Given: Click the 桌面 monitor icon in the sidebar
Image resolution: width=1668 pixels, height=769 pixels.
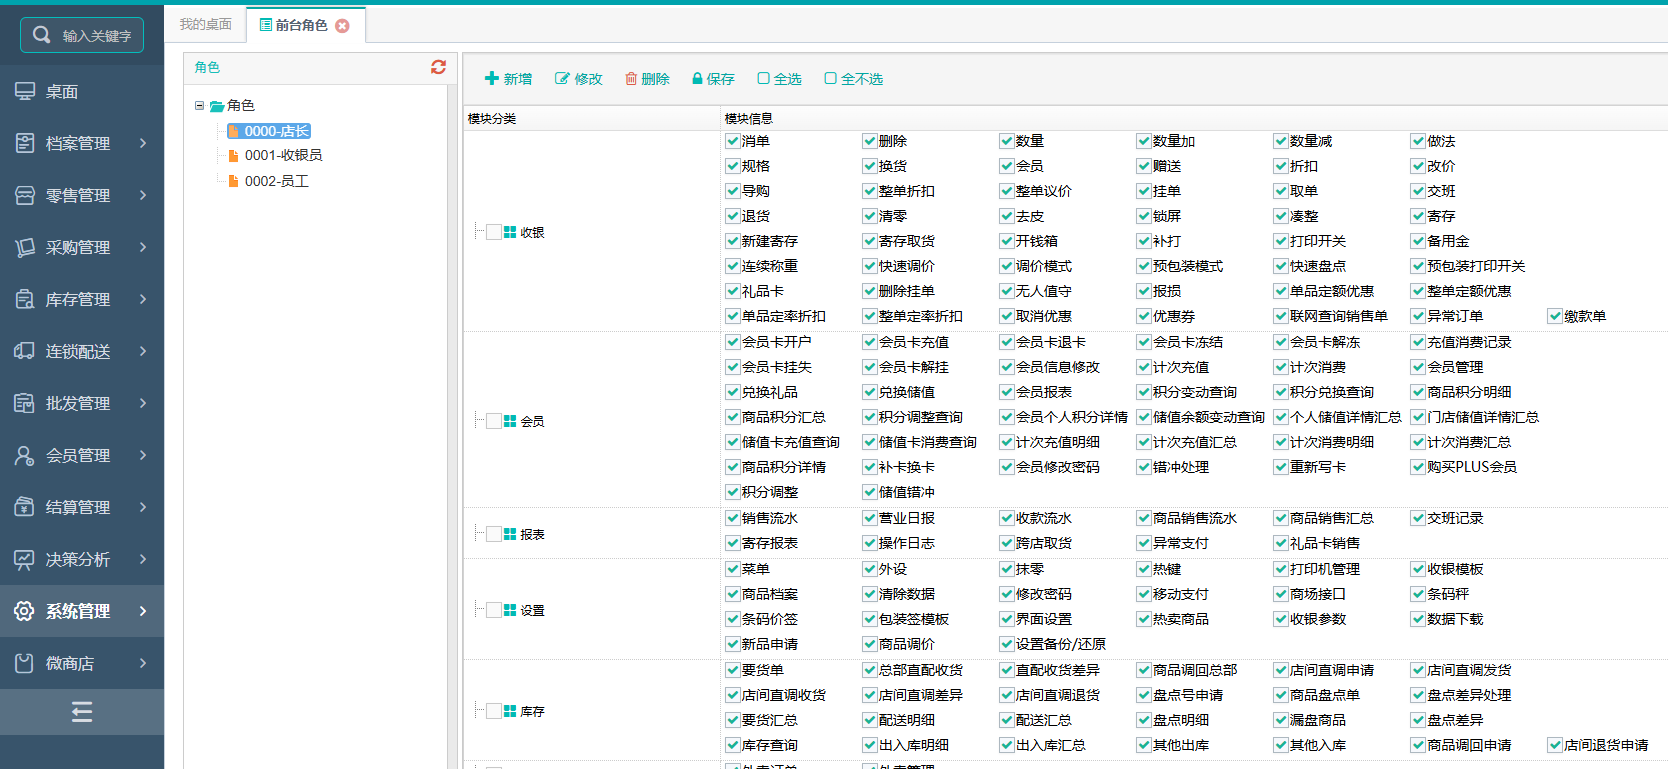Looking at the screenshot, I should [25, 91].
